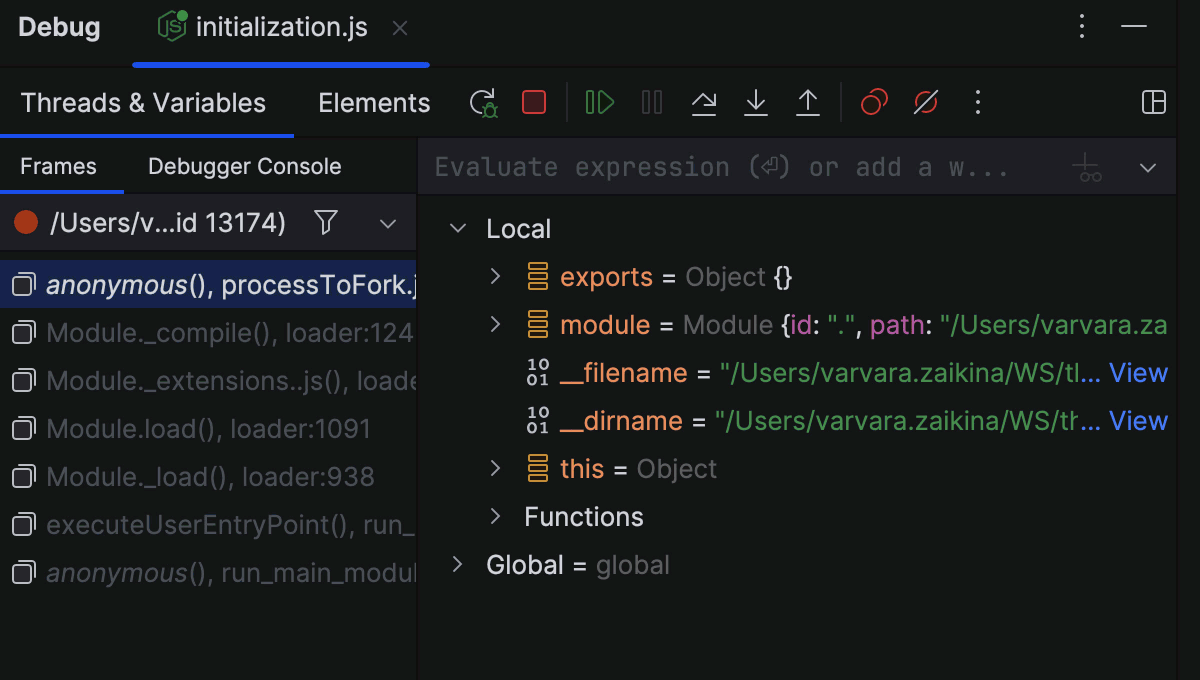Screen dimensions: 1200x680
Task: Open the debug panel layout settings
Action: (x=1154, y=101)
